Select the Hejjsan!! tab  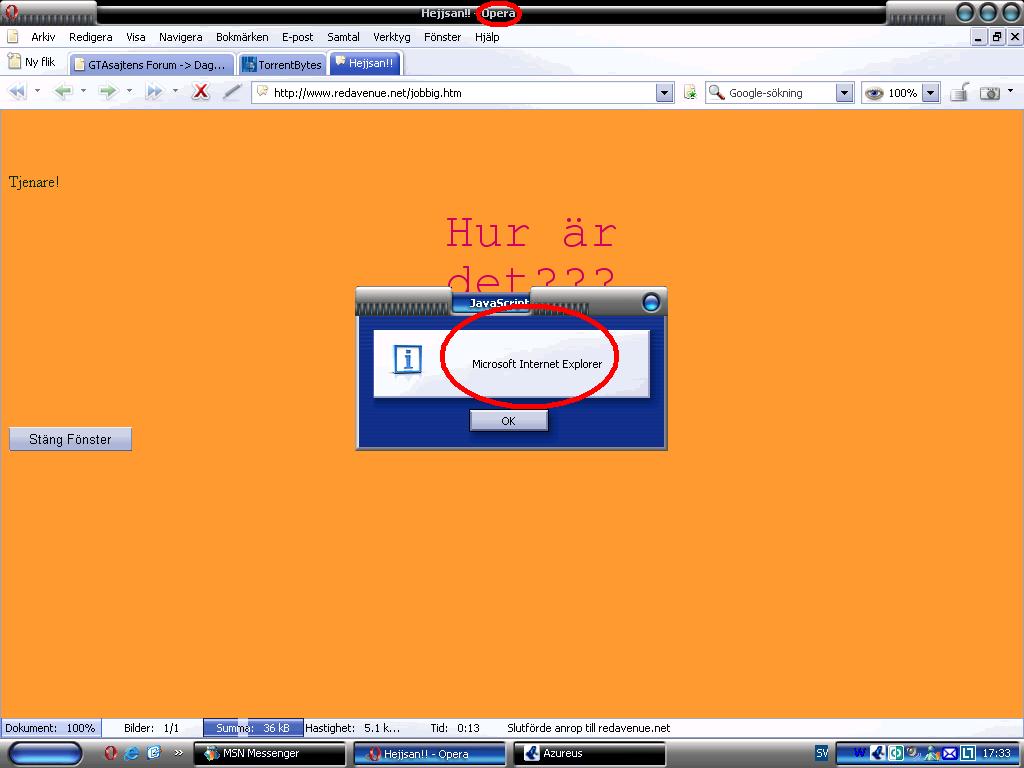(x=365, y=63)
